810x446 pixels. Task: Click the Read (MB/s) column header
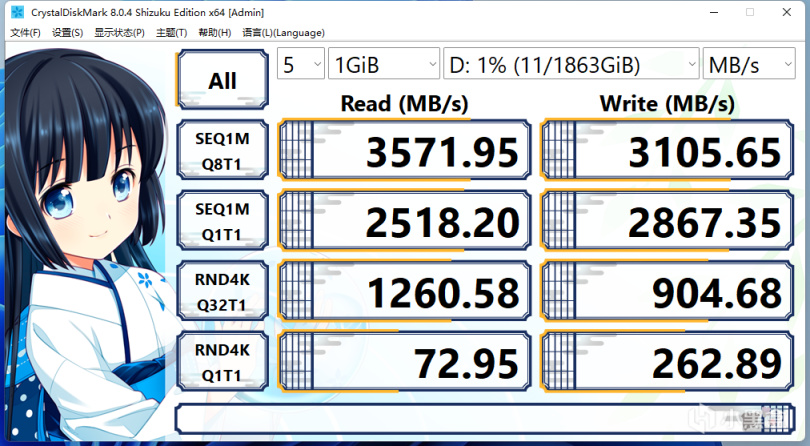404,103
